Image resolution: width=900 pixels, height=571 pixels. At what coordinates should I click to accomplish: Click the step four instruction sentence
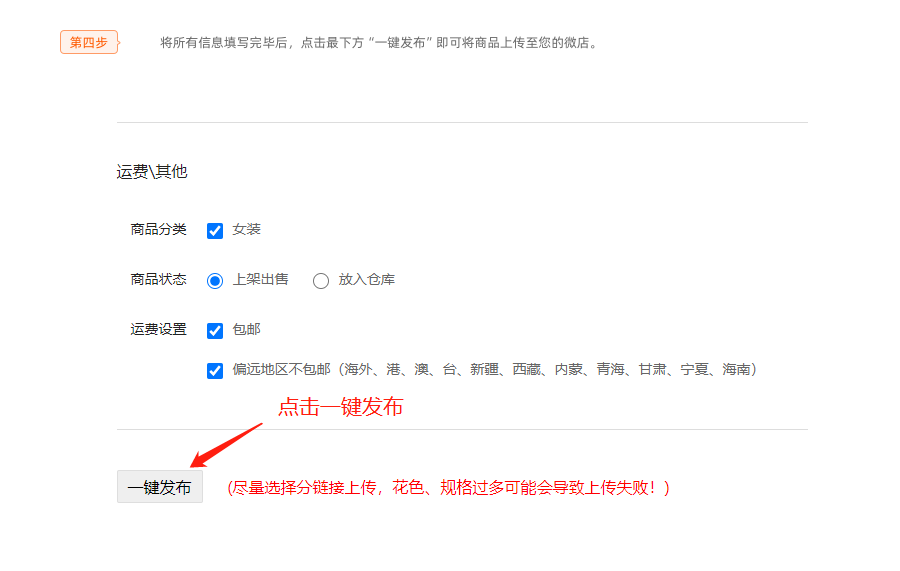click(x=379, y=42)
